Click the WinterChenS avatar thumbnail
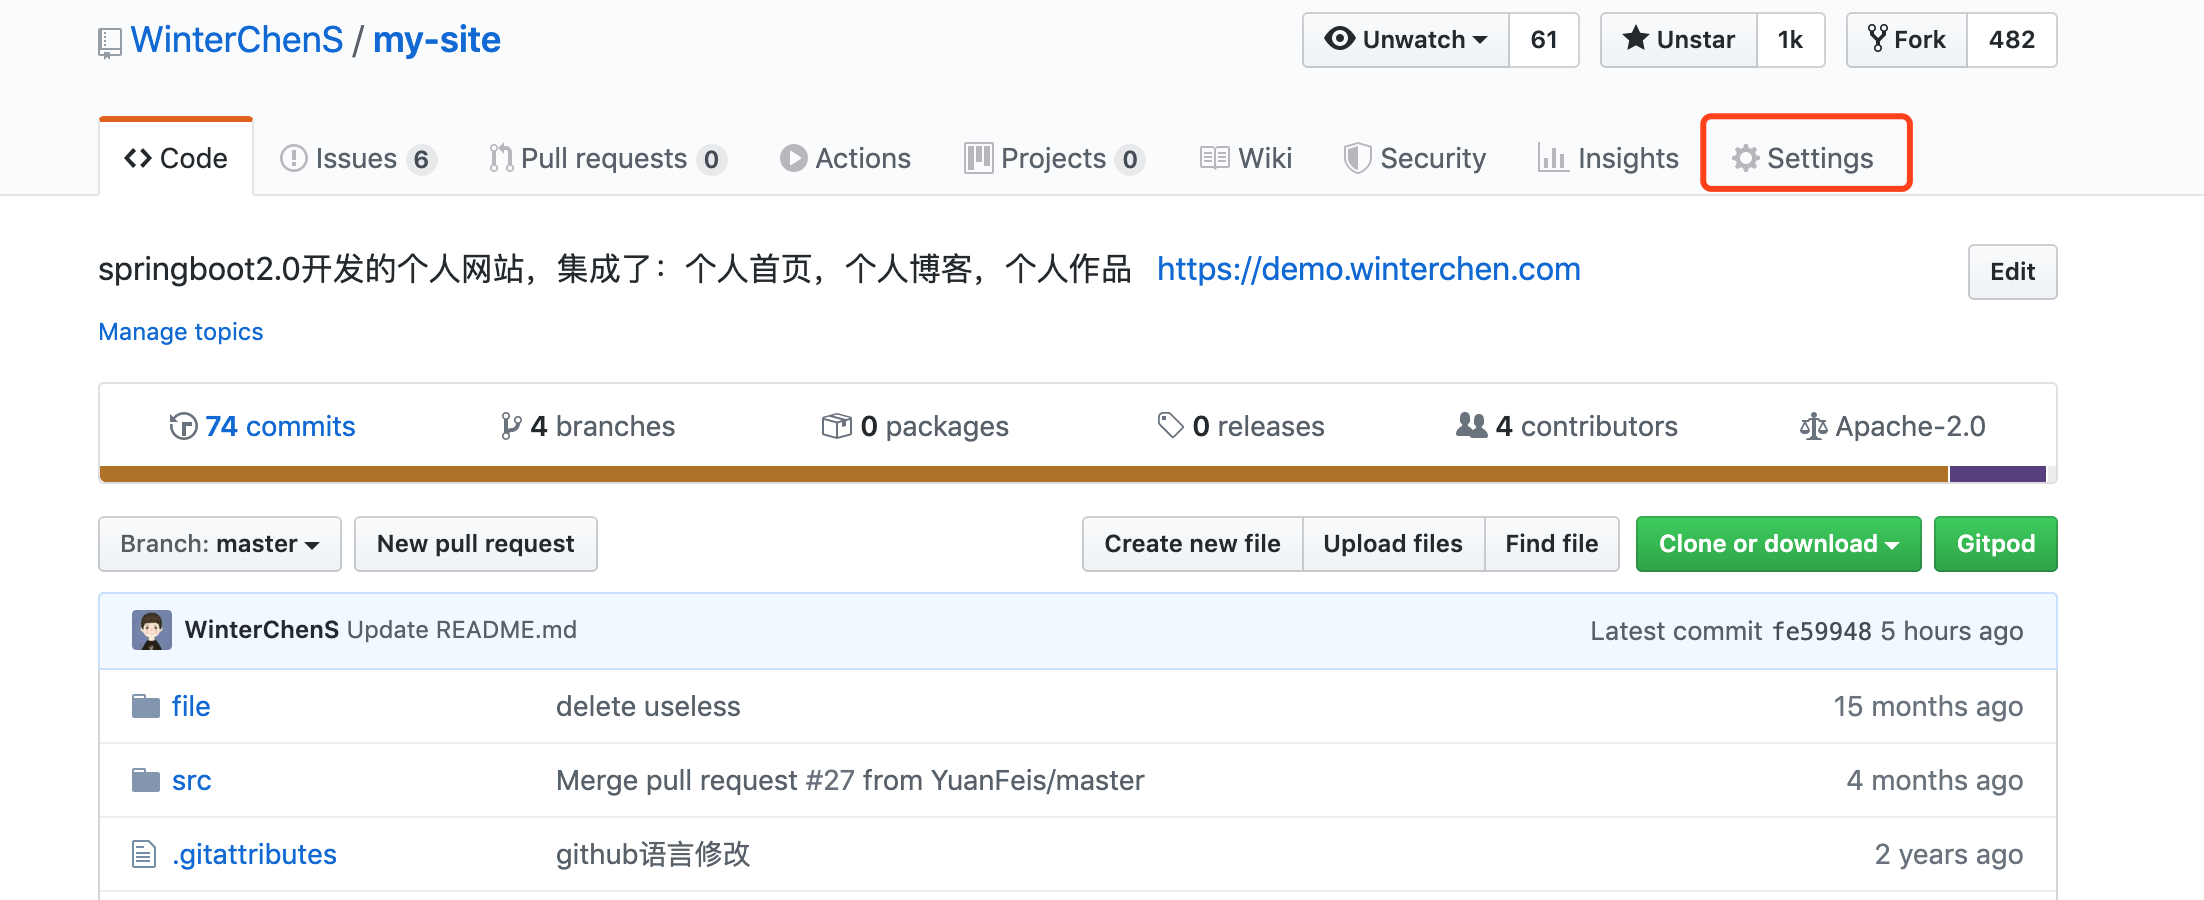This screenshot has height=900, width=2204. [x=152, y=630]
